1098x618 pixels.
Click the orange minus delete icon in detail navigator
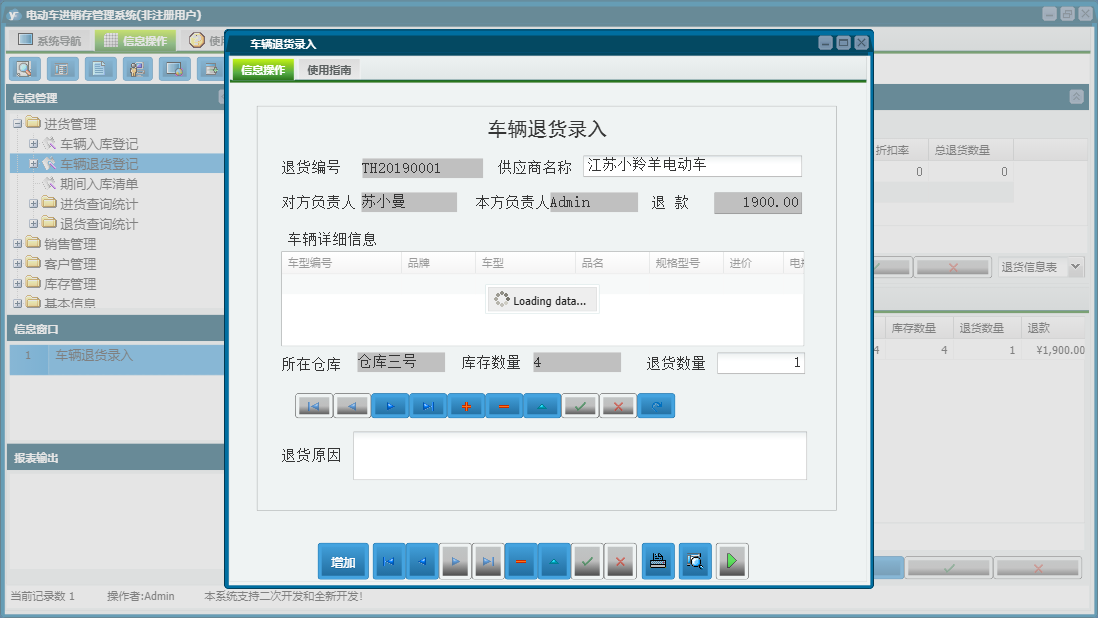(x=504, y=406)
